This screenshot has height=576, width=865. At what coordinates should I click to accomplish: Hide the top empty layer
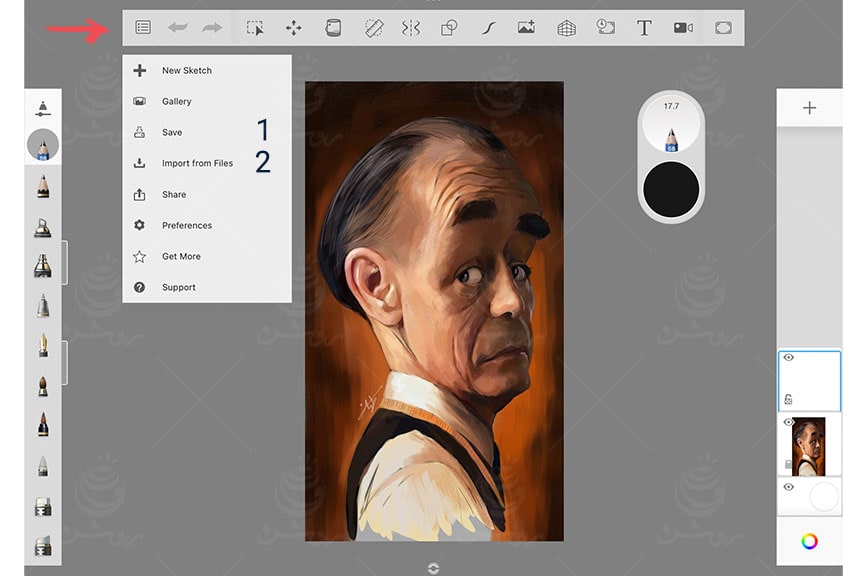pyautogui.click(x=790, y=357)
